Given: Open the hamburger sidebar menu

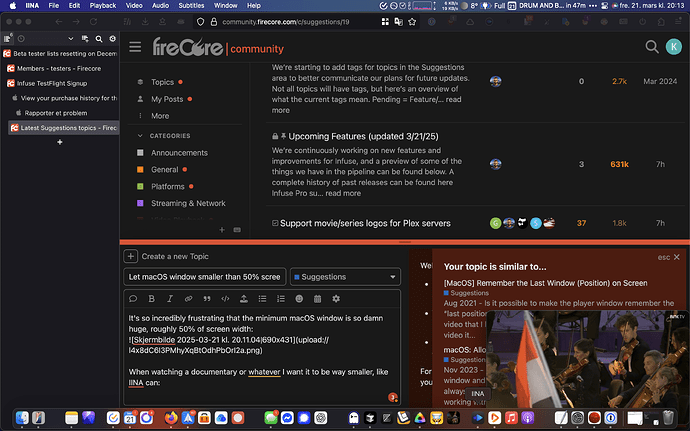Looking at the screenshot, I should pyautogui.click(x=135, y=47).
